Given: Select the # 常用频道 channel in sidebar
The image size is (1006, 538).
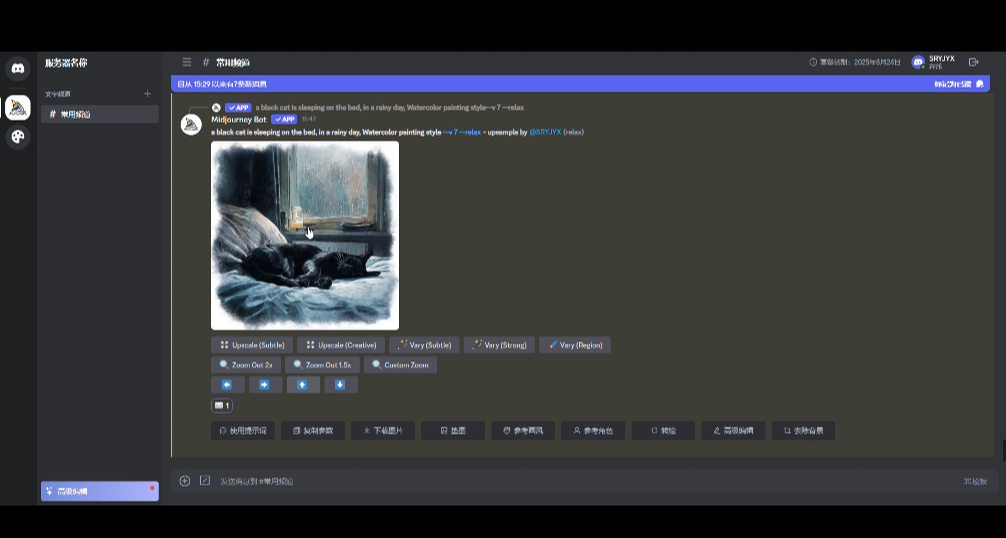Looking at the screenshot, I should (x=98, y=114).
